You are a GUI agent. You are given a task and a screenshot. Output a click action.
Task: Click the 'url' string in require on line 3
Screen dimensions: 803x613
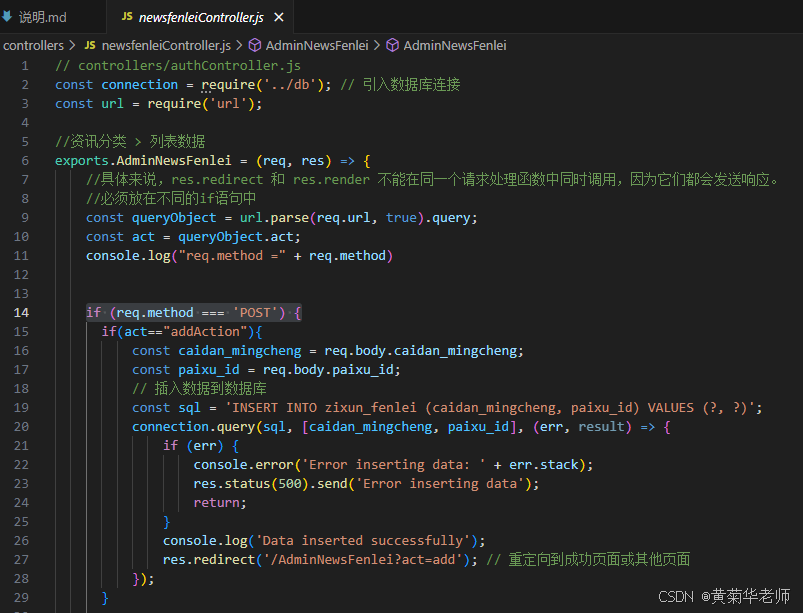point(228,103)
